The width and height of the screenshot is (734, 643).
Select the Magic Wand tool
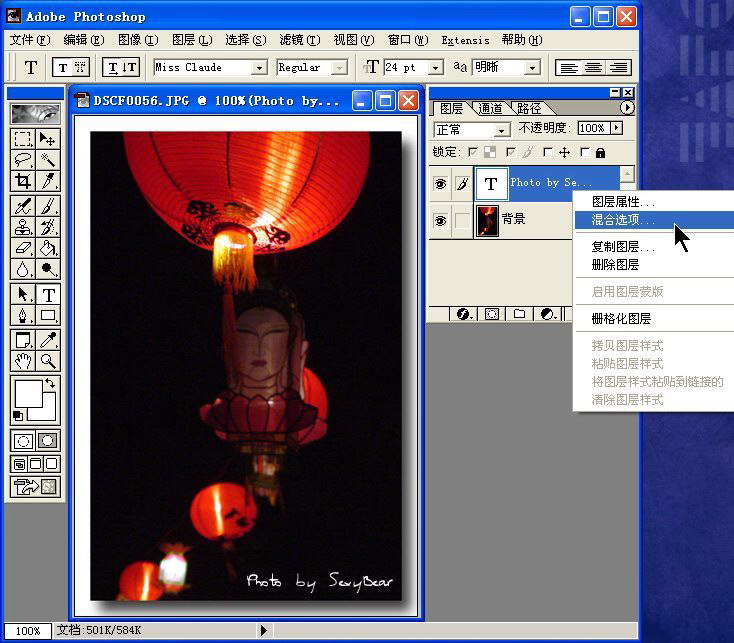(x=47, y=160)
